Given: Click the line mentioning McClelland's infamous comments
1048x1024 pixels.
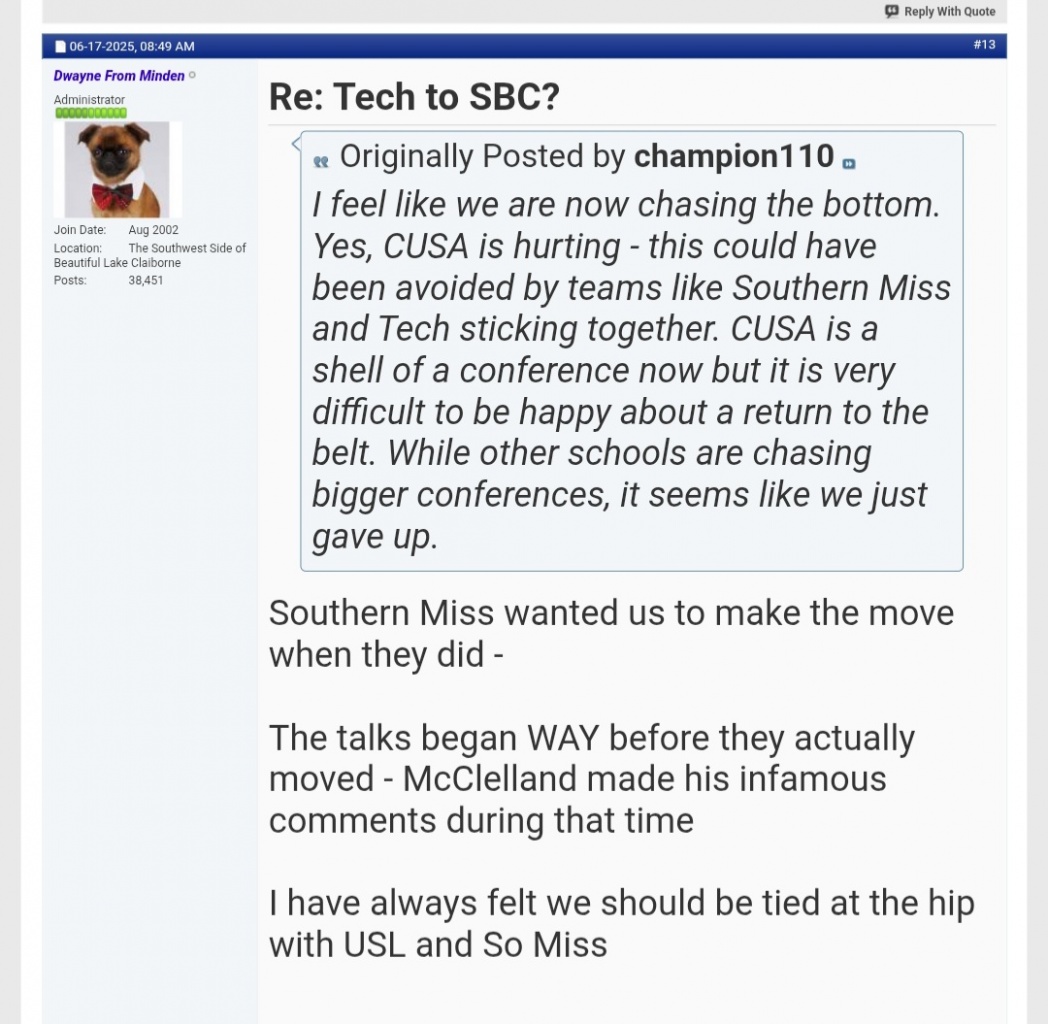Looking at the screenshot, I should [x=577, y=779].
